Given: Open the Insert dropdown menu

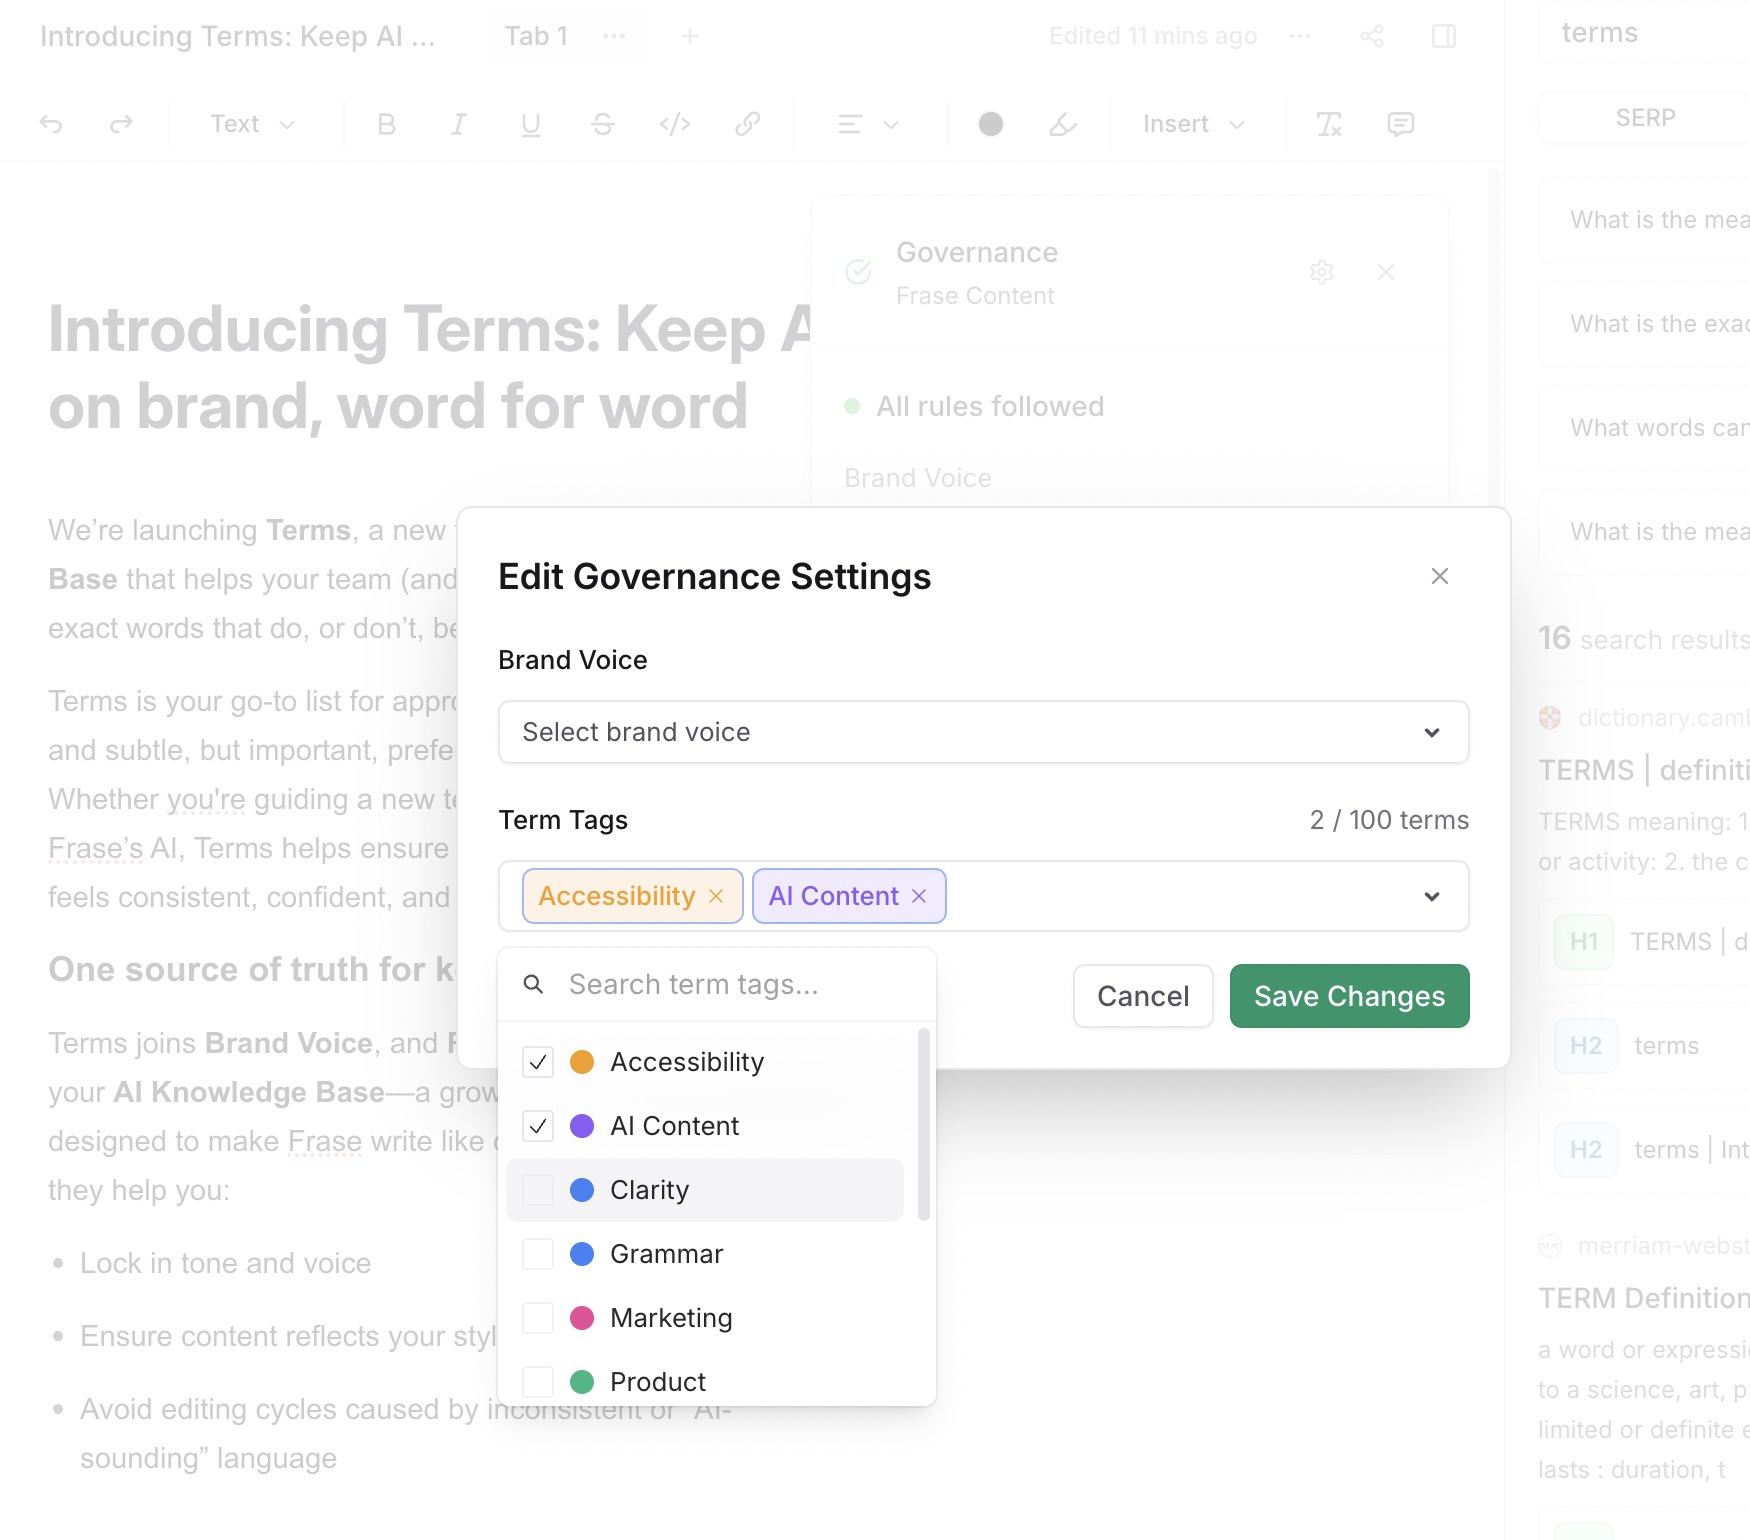Looking at the screenshot, I should (x=1193, y=124).
